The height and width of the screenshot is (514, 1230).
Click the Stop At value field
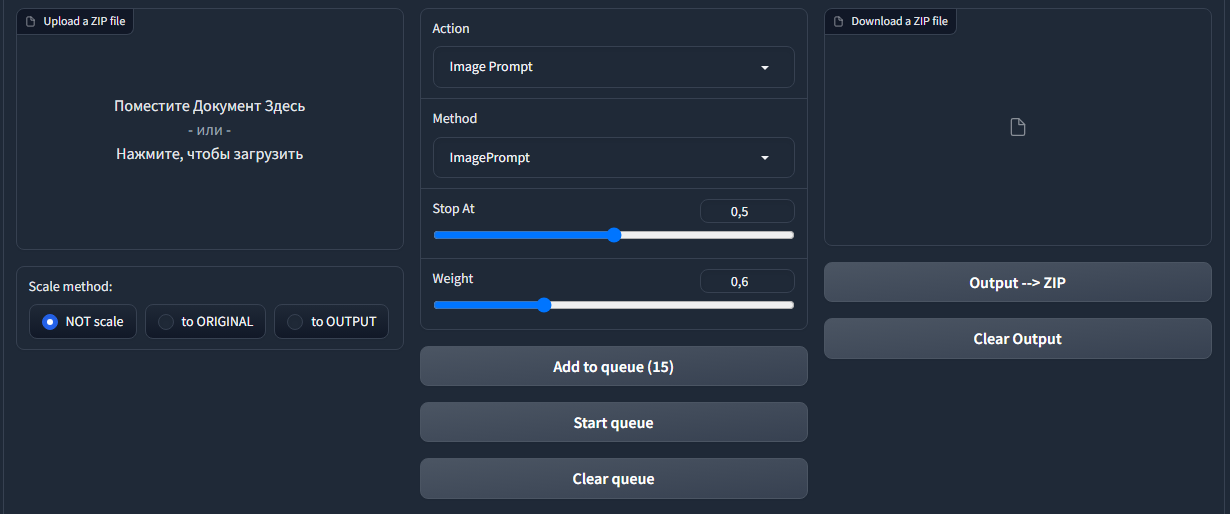746,211
